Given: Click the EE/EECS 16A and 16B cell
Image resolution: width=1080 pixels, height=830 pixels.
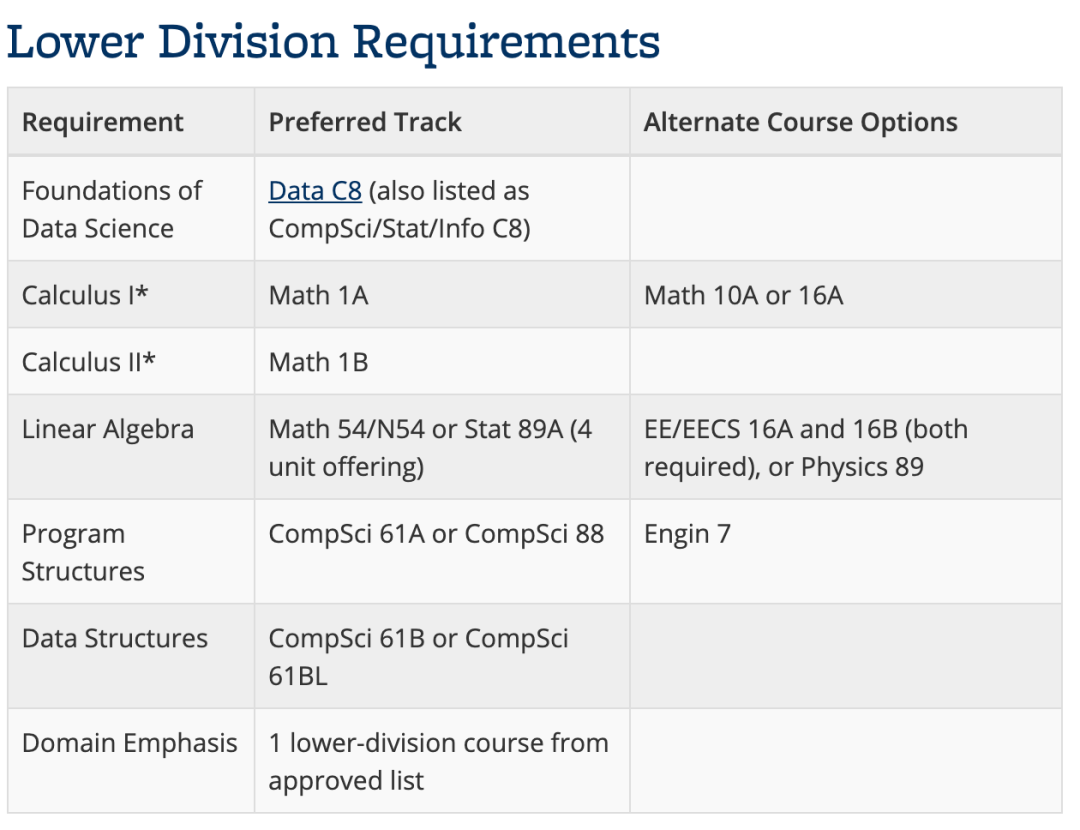Looking at the screenshot, I should (x=805, y=448).
